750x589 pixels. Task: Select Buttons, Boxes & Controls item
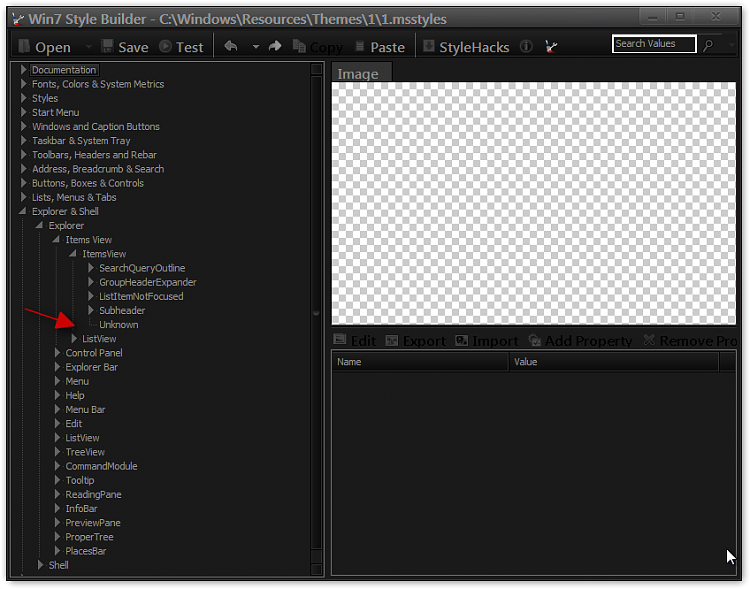tap(88, 183)
